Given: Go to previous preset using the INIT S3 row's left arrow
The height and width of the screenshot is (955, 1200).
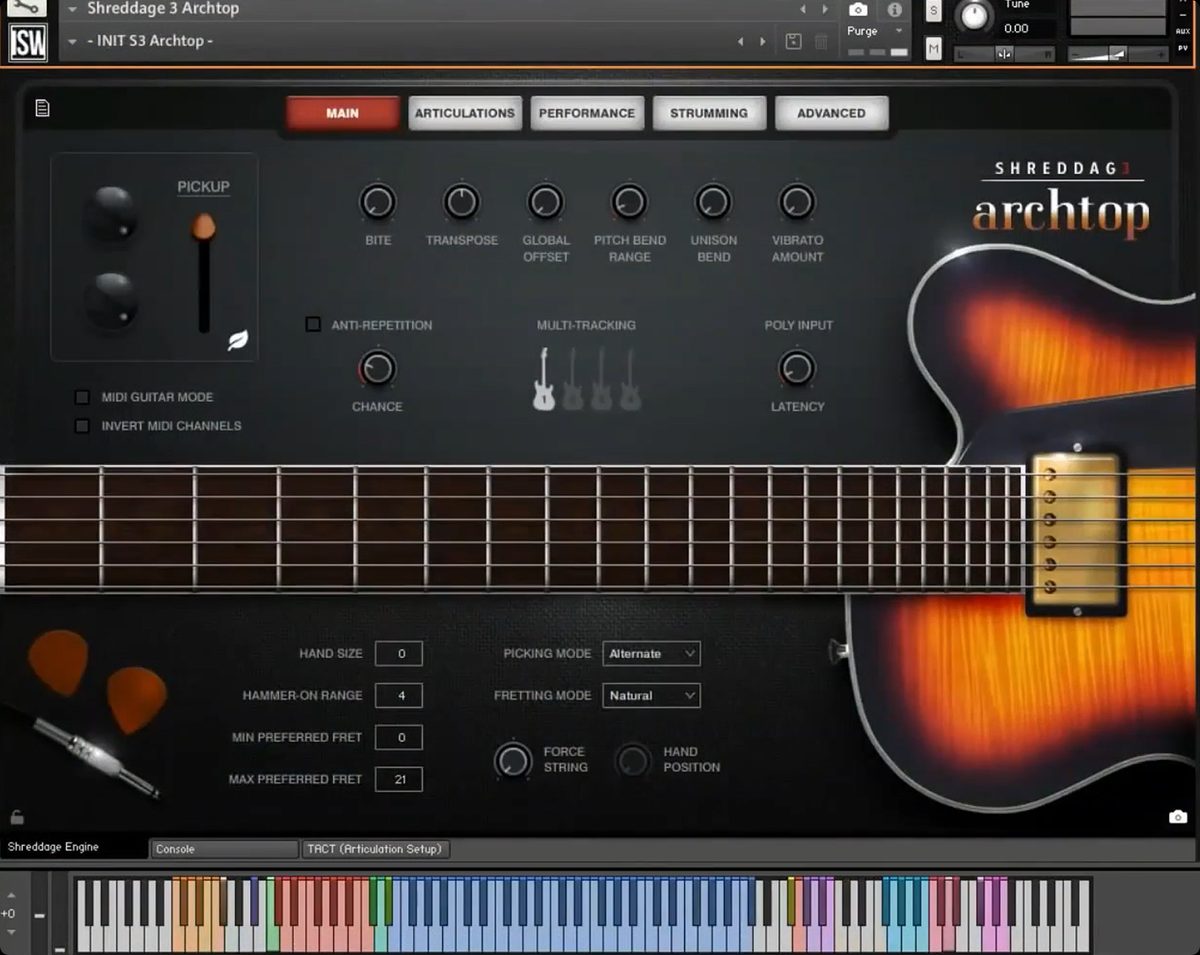Looking at the screenshot, I should click(740, 41).
